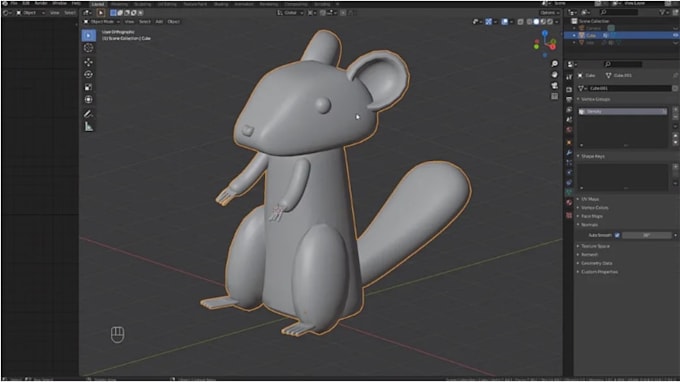Open the Particles properties tab
This screenshot has width=680, height=382.
point(569,163)
